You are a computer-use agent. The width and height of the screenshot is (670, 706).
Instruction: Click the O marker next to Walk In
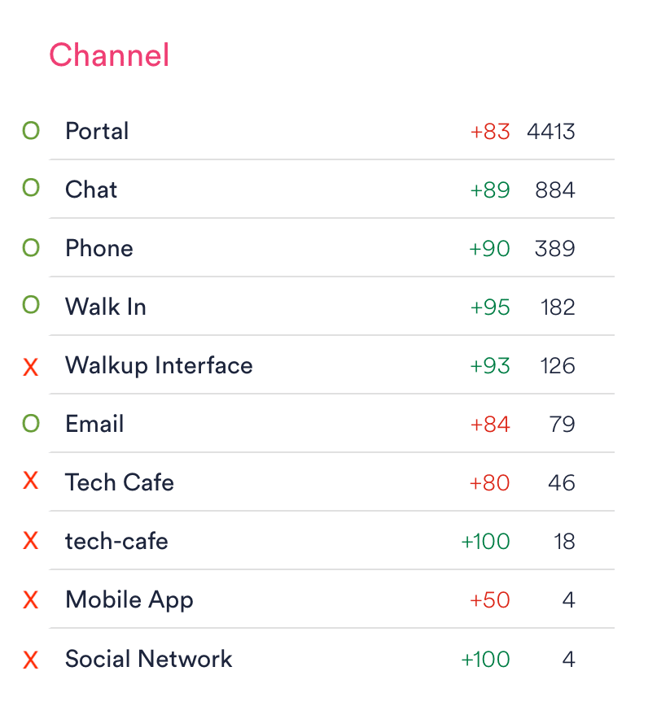[x=31, y=306]
